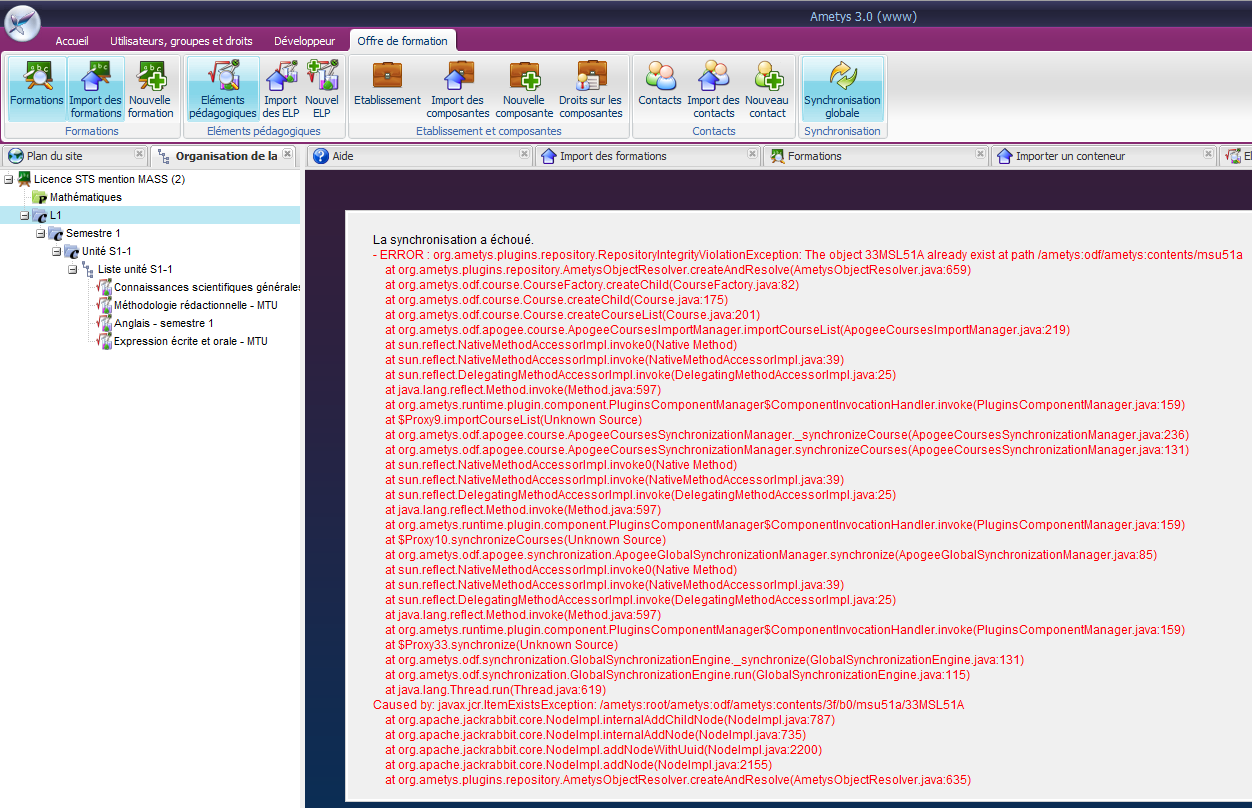Click the 'Caused by: javax.jcr.ItemExistsException' line
The height and width of the screenshot is (808, 1252).
[x=668, y=705]
